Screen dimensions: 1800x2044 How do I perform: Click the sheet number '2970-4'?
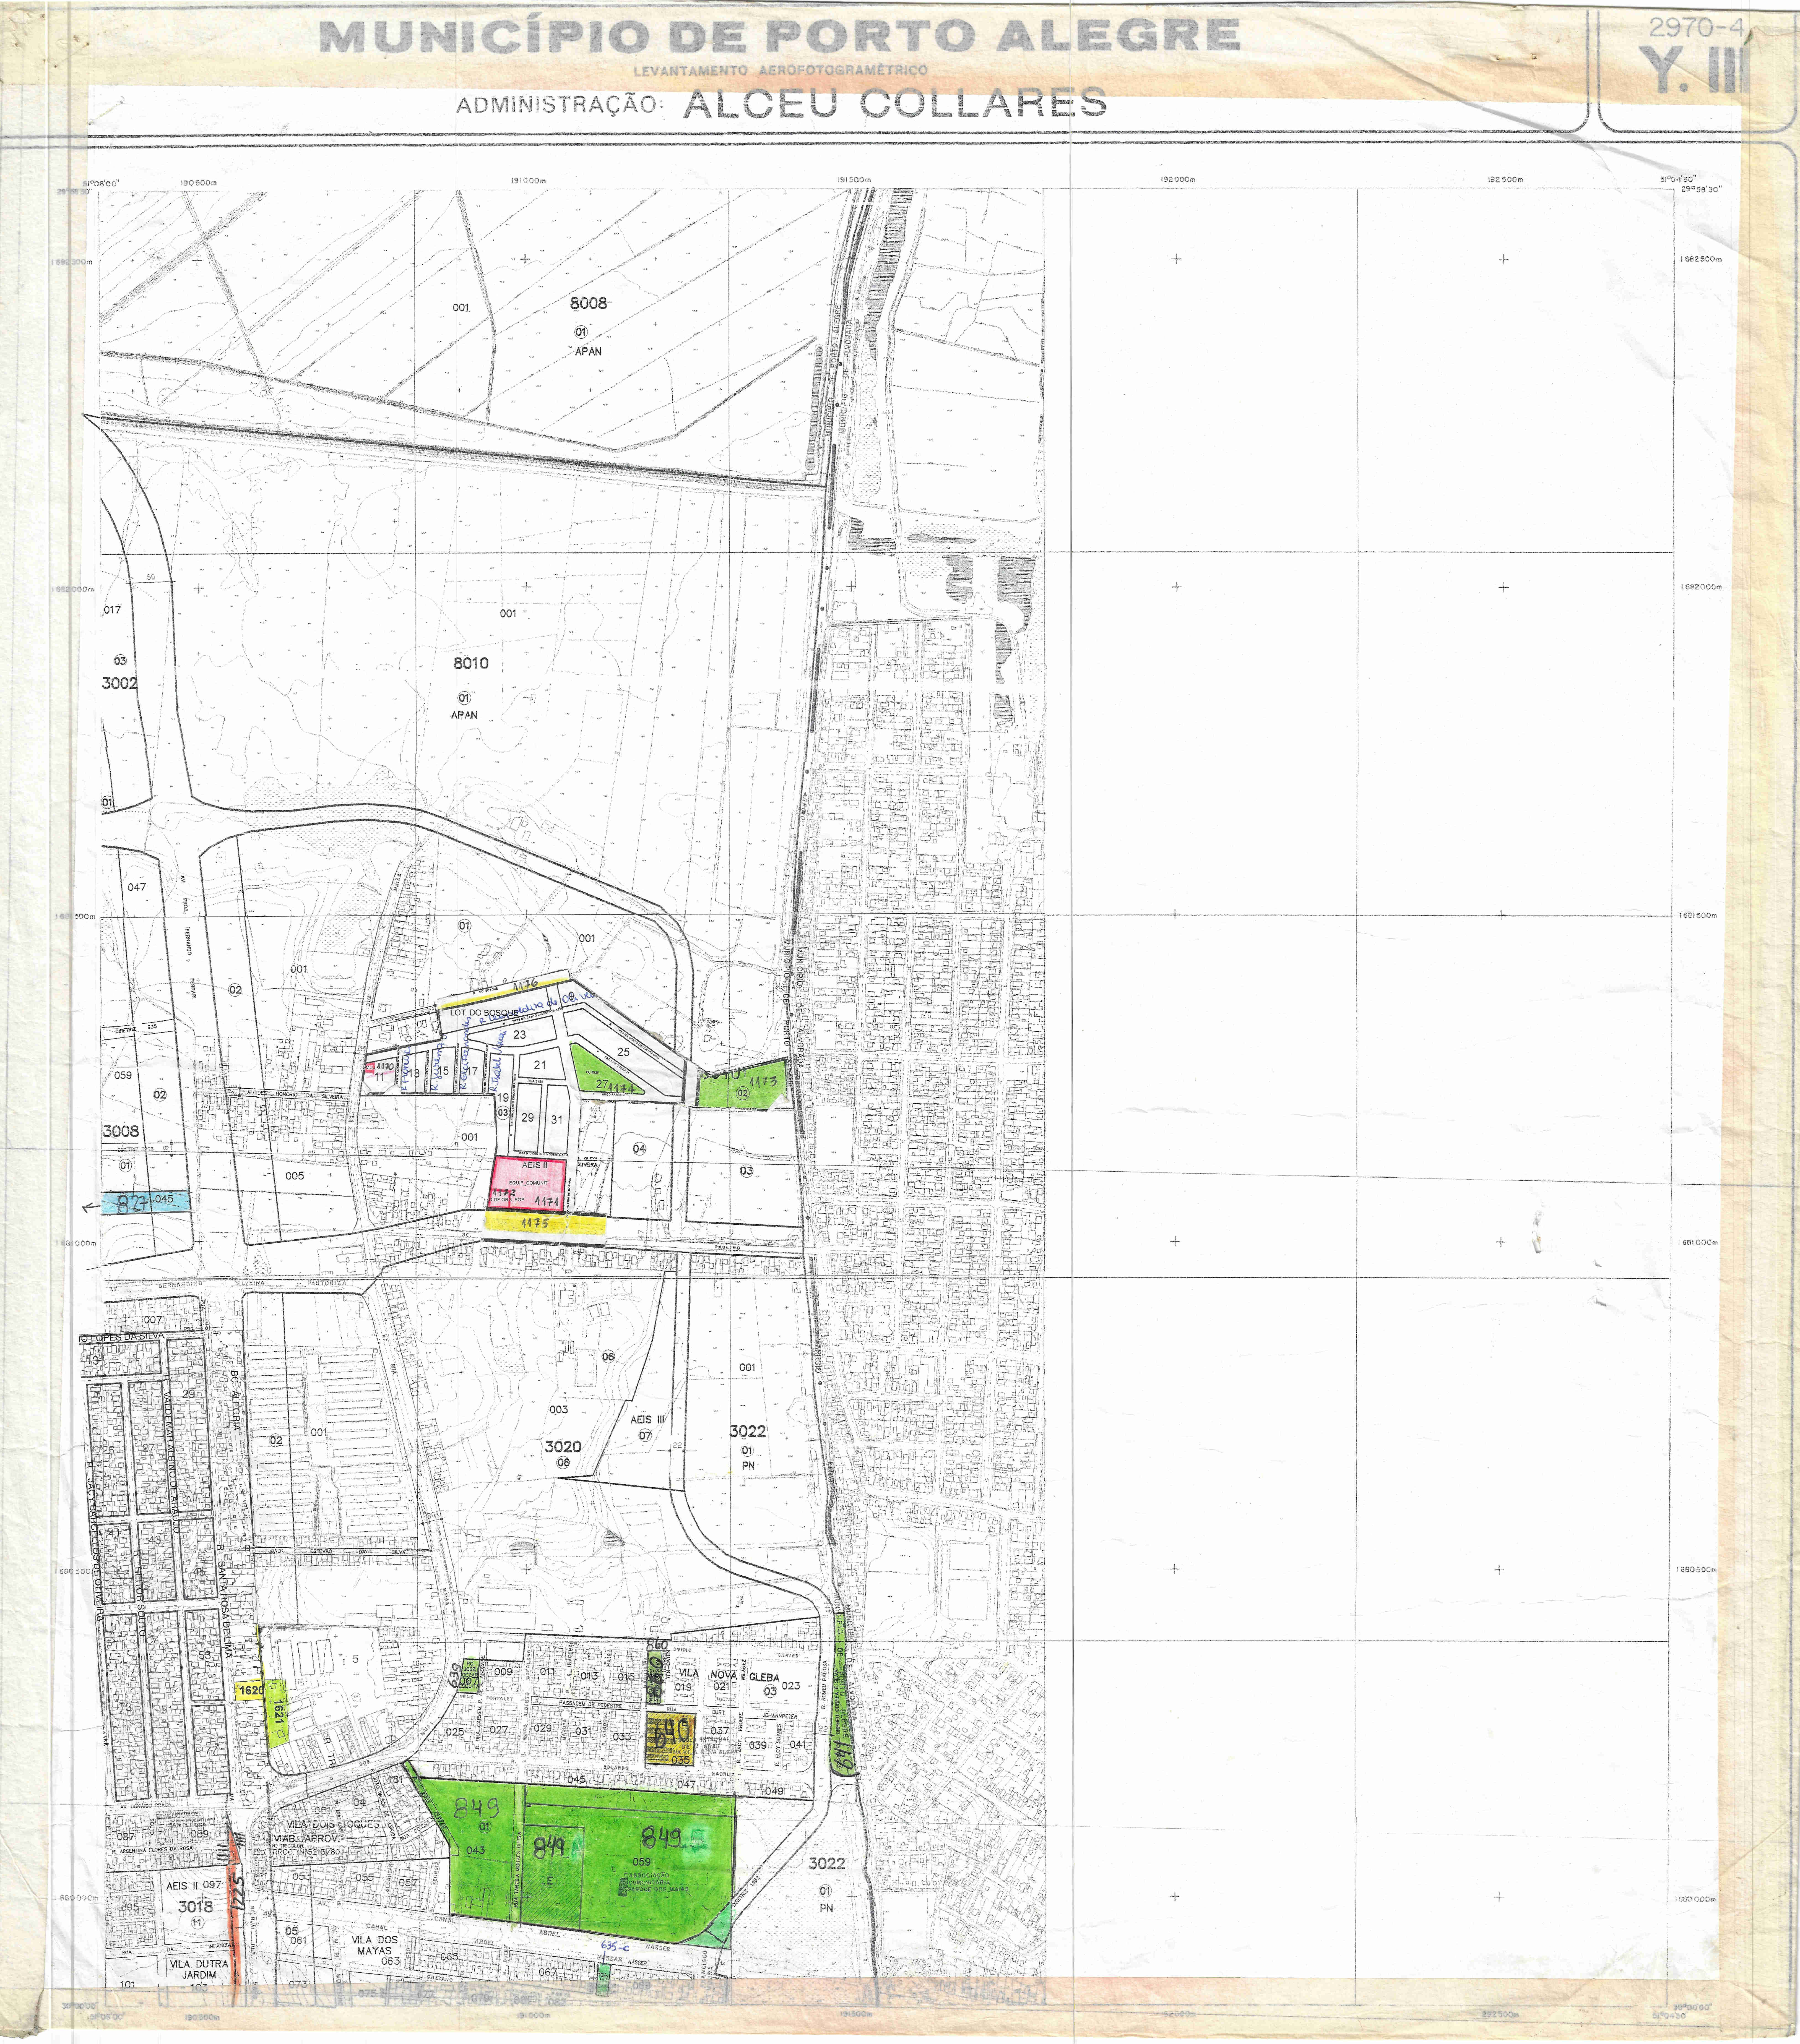point(1697,28)
